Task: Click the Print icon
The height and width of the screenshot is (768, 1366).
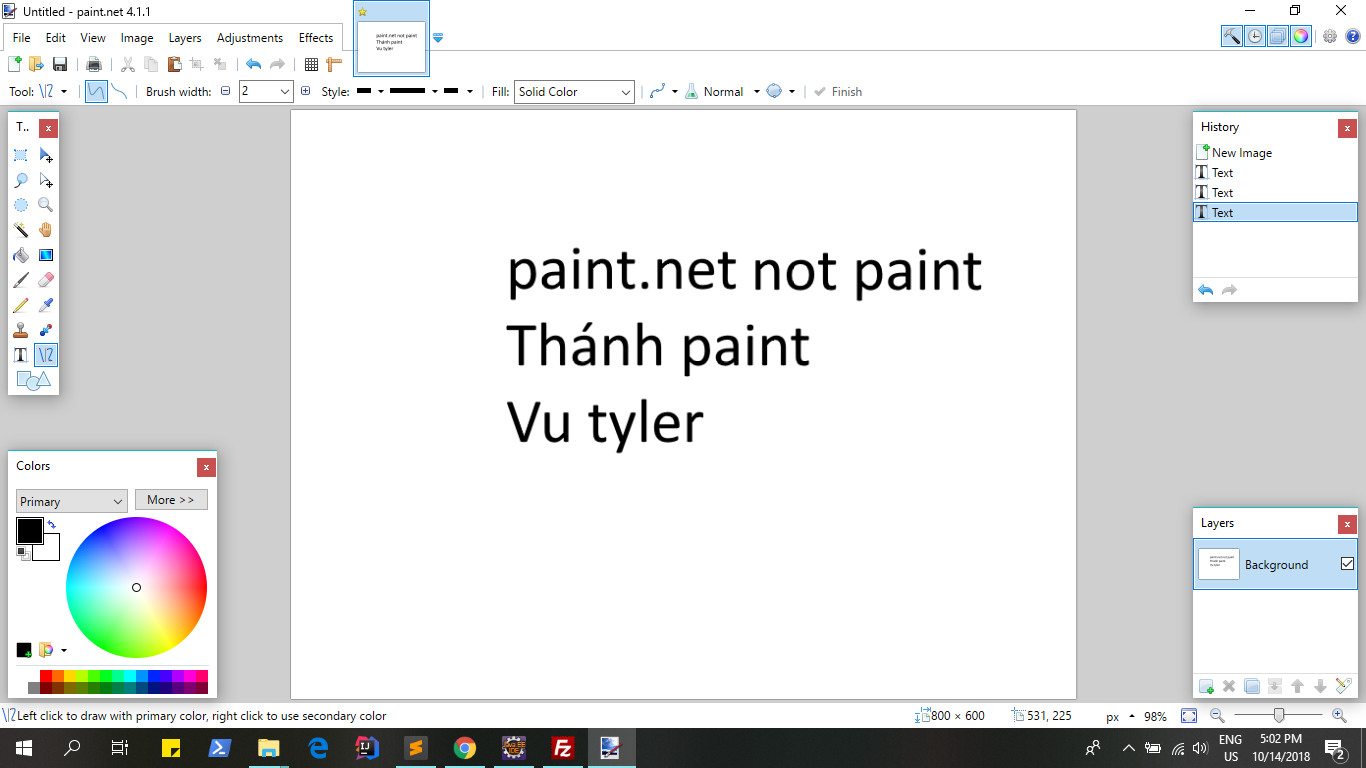Action: [x=94, y=64]
